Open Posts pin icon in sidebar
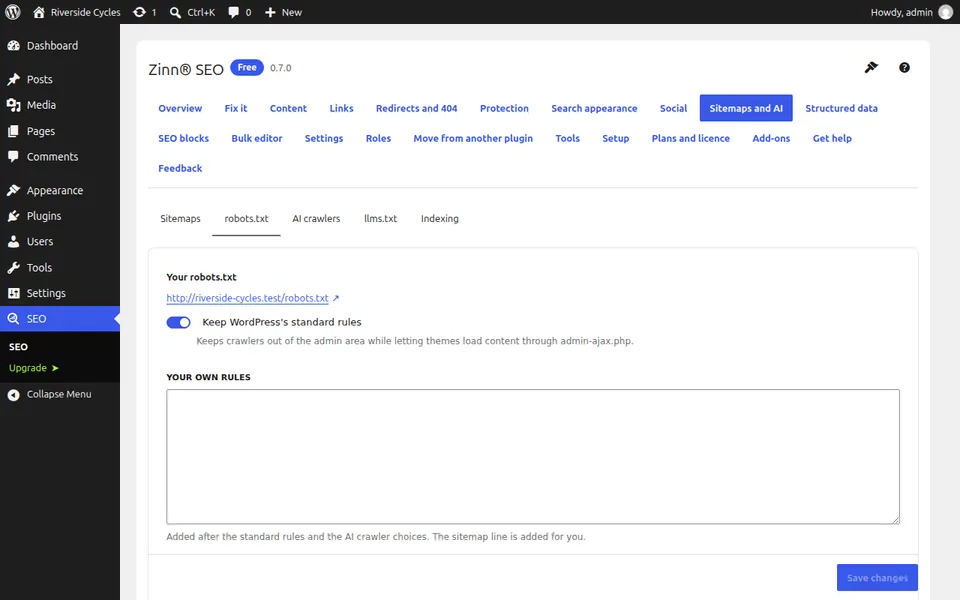The image size is (960, 600). (13, 80)
